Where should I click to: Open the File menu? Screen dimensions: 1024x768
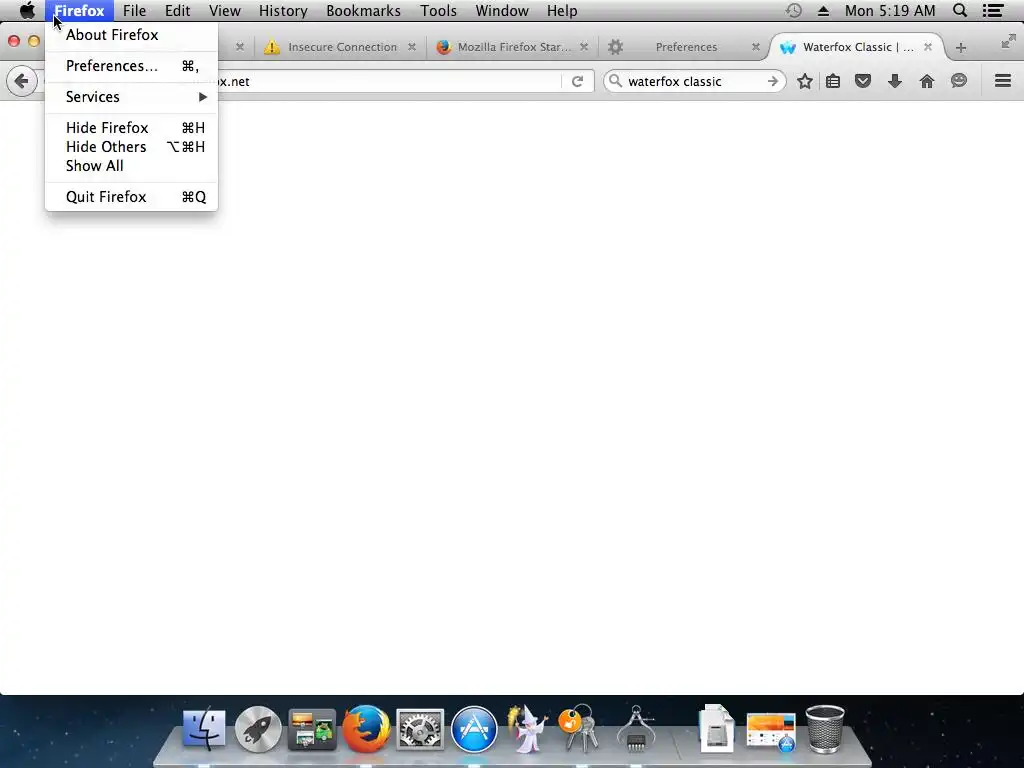tap(135, 10)
